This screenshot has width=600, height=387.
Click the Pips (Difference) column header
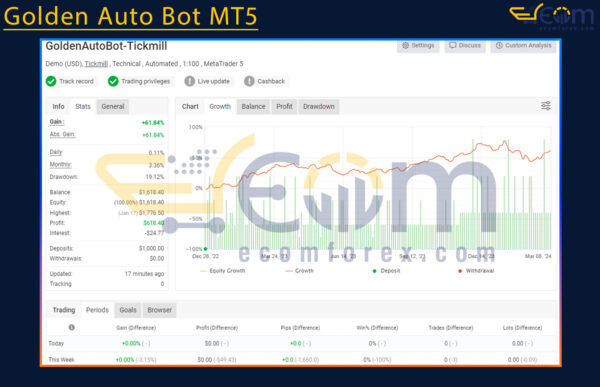coord(300,328)
